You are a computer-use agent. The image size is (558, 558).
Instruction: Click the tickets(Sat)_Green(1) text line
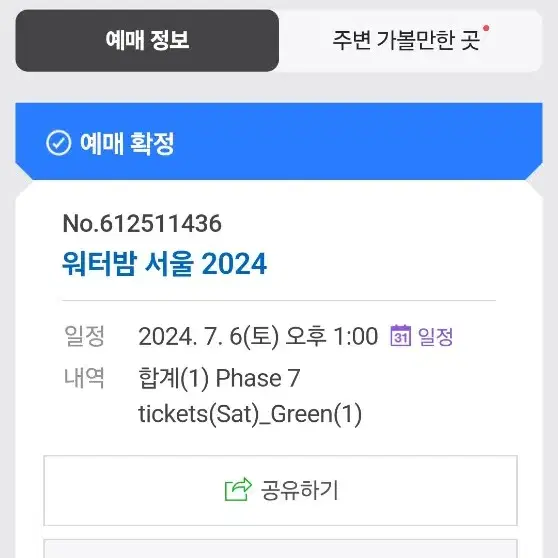coord(250,414)
